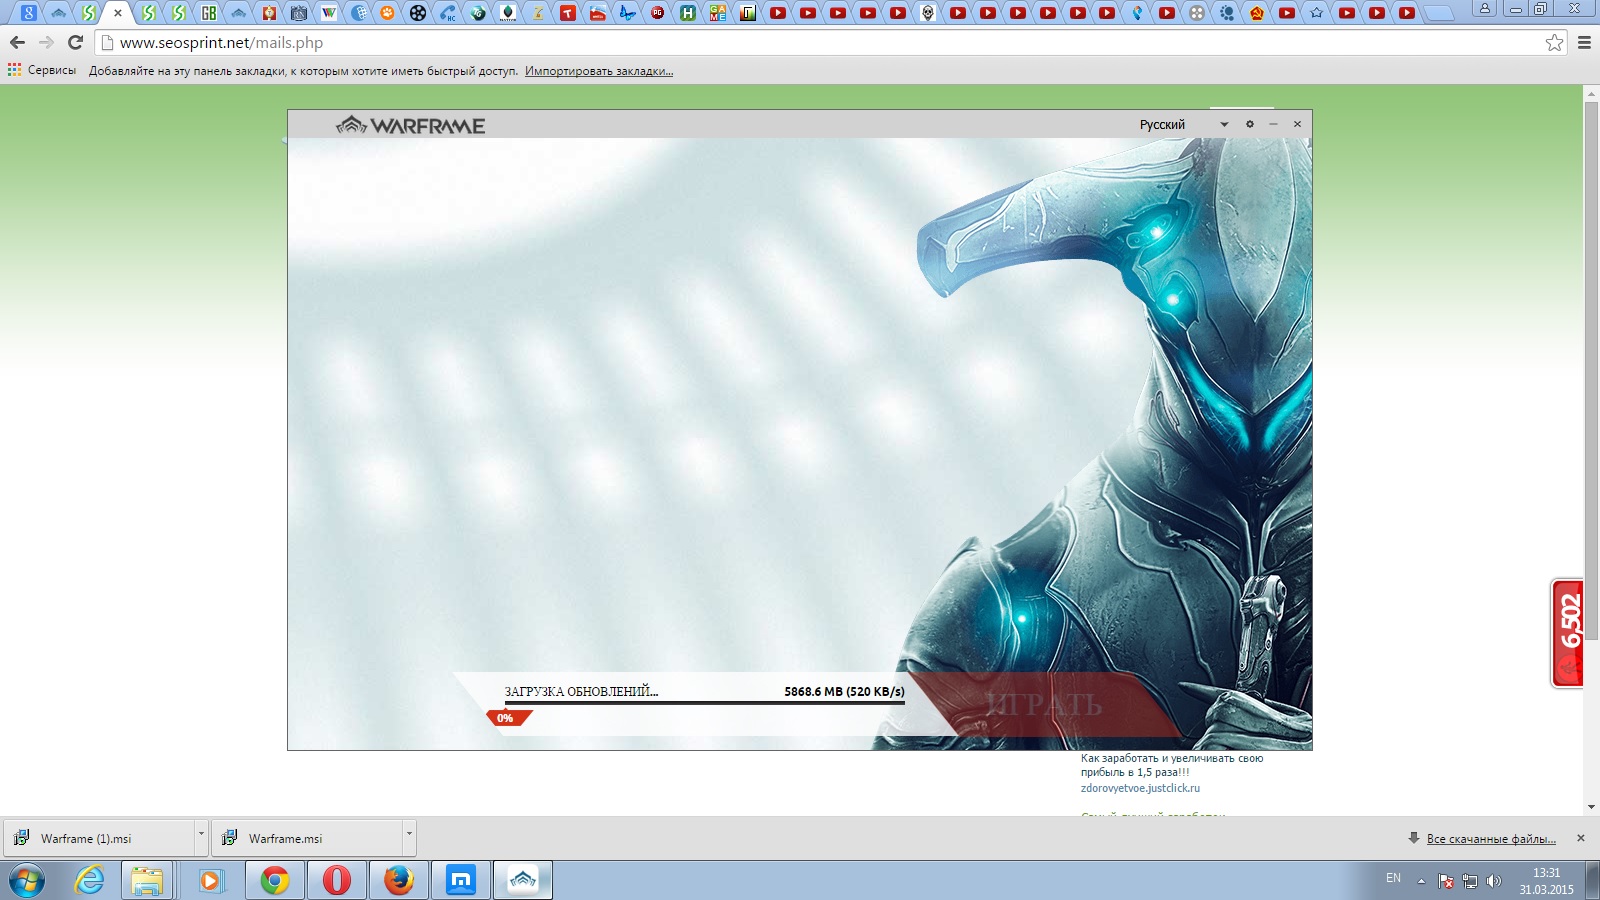Open the volume control in system tray

tap(1494, 881)
